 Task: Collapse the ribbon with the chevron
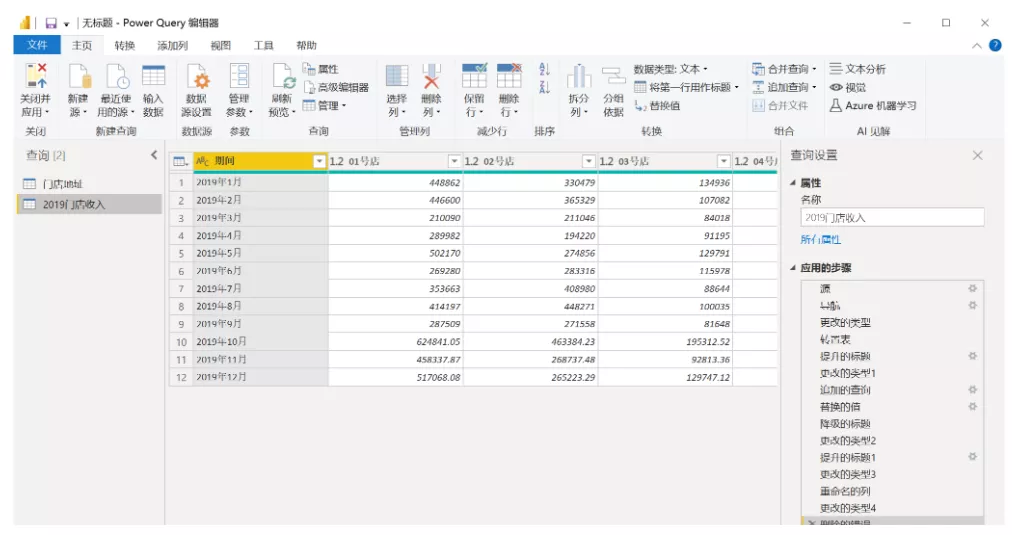click(977, 46)
